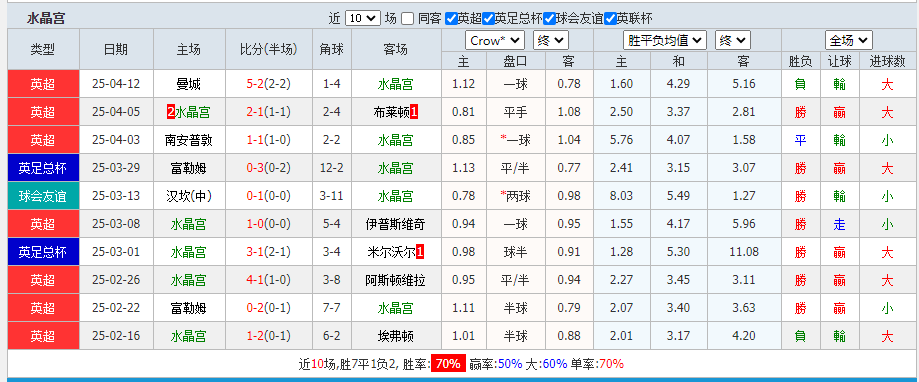Image resolution: width=919 pixels, height=382 pixels.
Task: Click 曼城 home team on 25-04-12
Action: click(189, 84)
